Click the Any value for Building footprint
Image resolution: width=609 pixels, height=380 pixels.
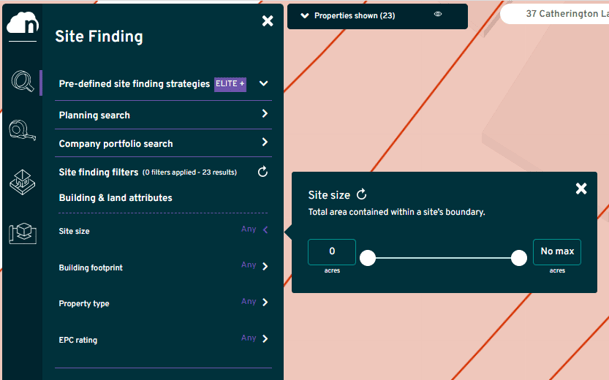coord(249,265)
